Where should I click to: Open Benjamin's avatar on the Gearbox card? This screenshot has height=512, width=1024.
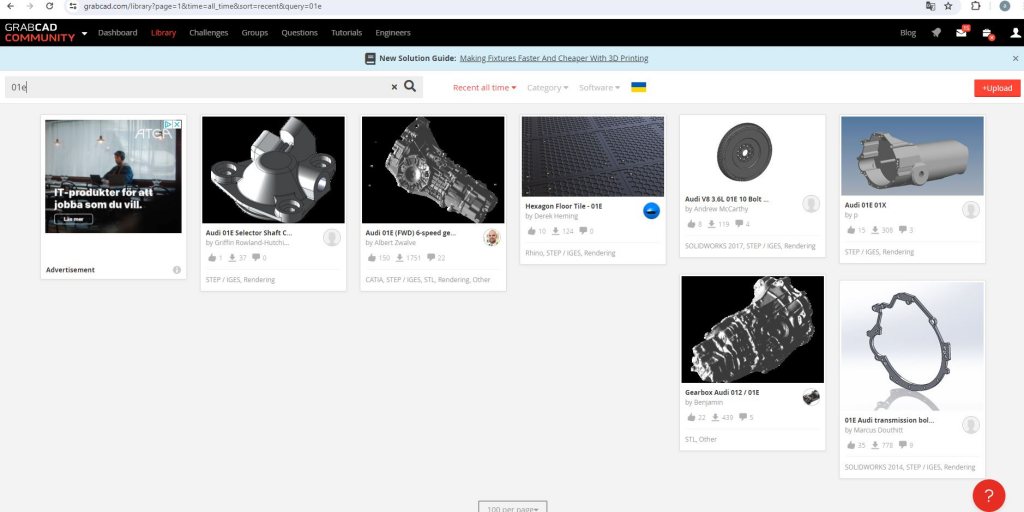pos(811,397)
